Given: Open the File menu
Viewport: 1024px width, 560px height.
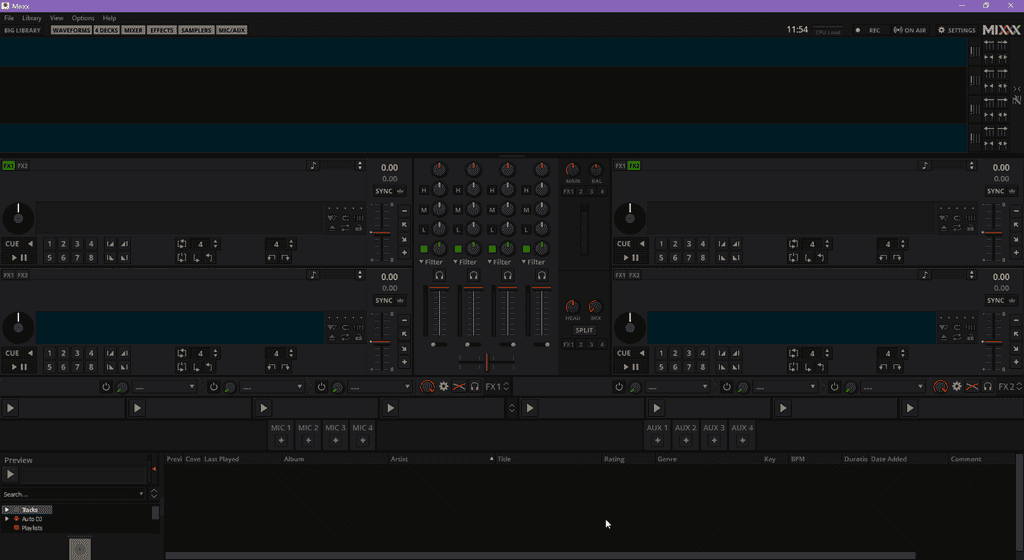Looking at the screenshot, I should click(x=9, y=18).
